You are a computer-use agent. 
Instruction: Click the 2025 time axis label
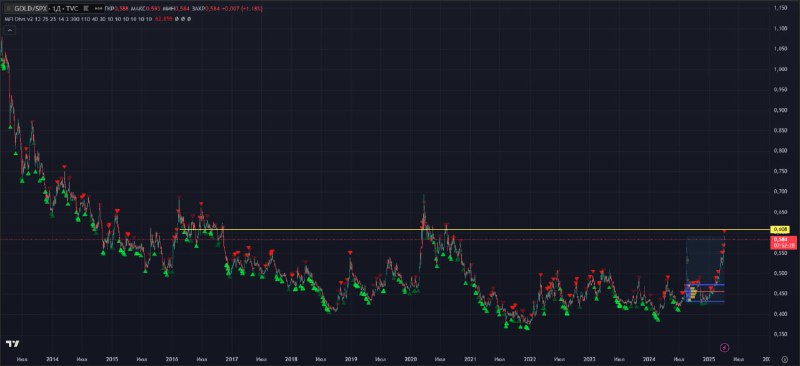click(709, 359)
